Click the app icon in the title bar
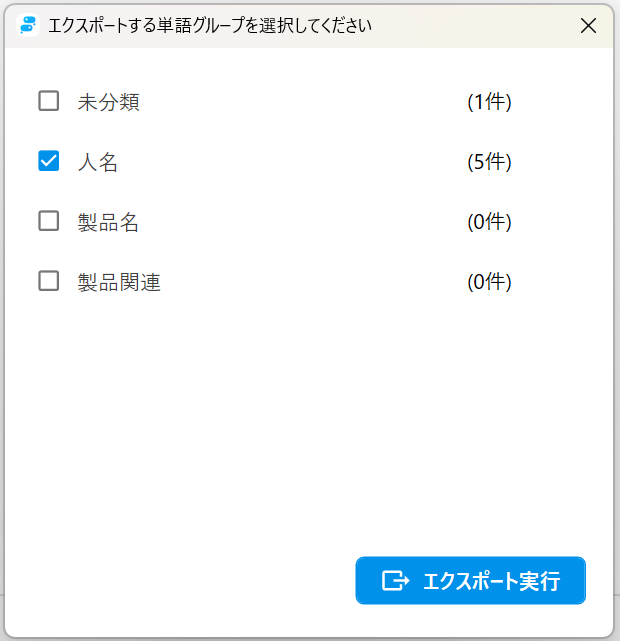Image resolution: width=620 pixels, height=641 pixels. pos(30,26)
